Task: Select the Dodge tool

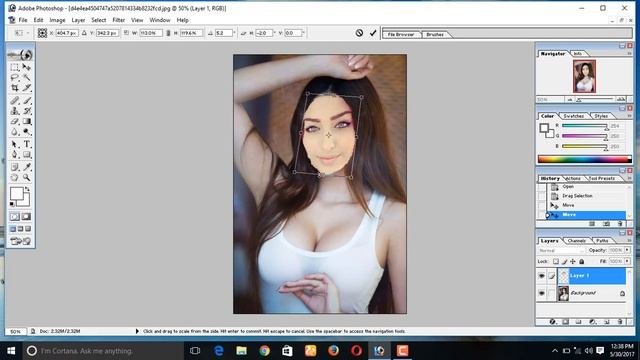Action: tap(27, 132)
